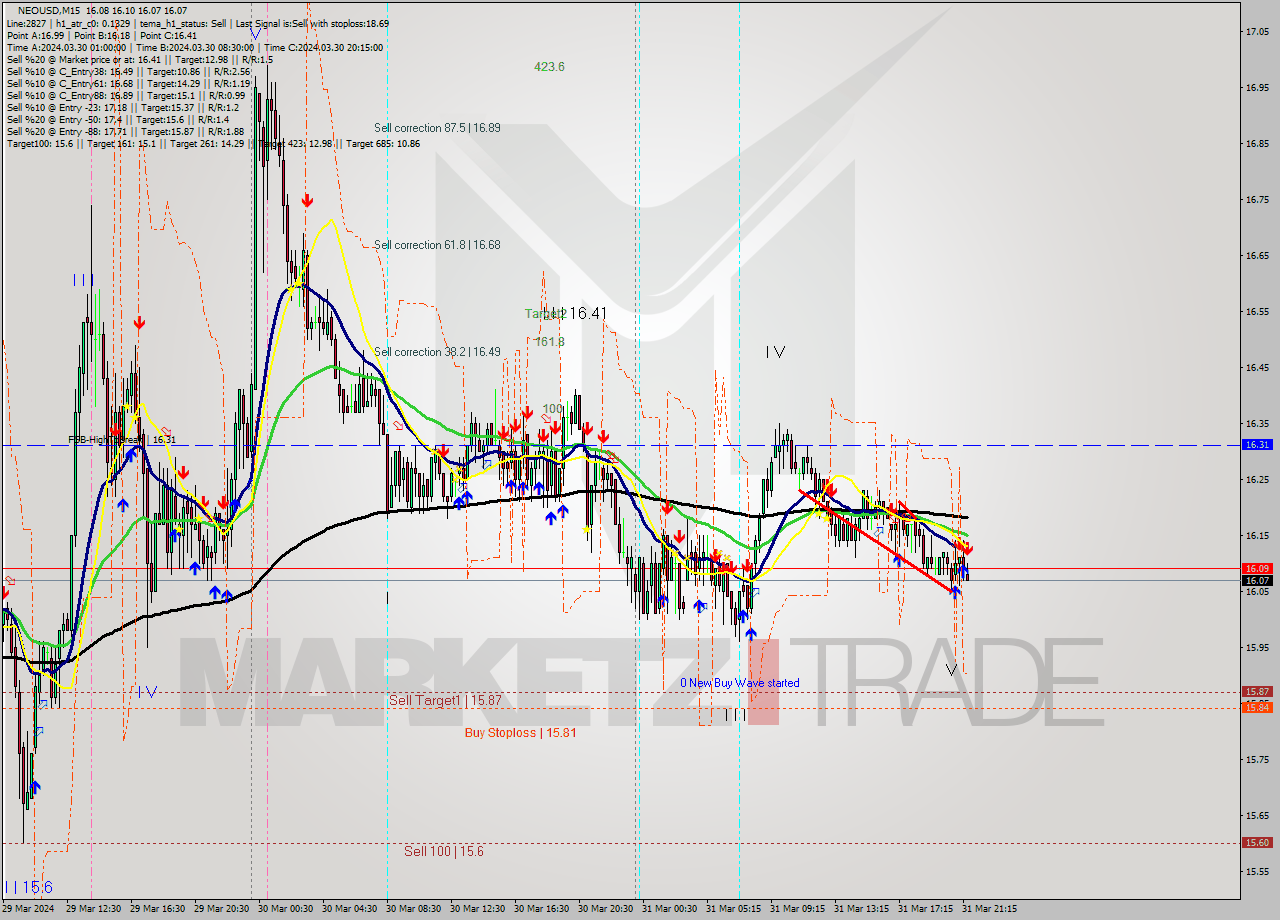Click the 'Point A:16.99' info line

(102, 35)
